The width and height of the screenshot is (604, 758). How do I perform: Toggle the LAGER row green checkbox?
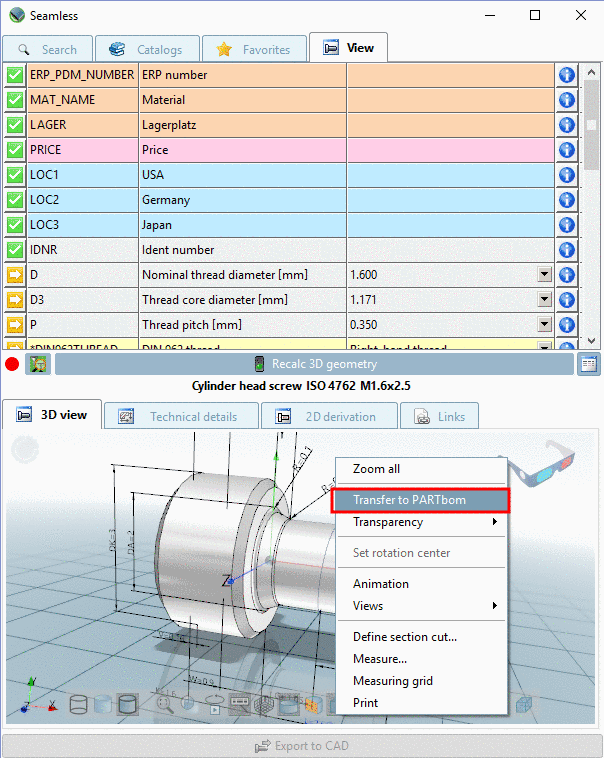tap(14, 125)
